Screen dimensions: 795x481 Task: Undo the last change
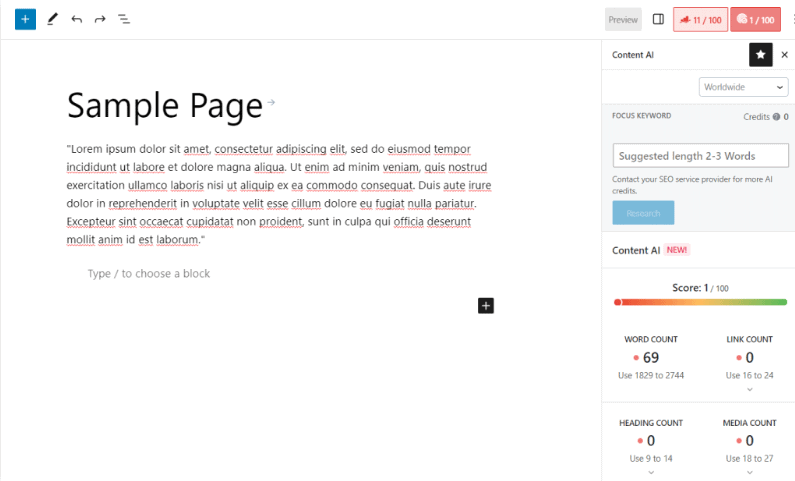pyautogui.click(x=76, y=19)
